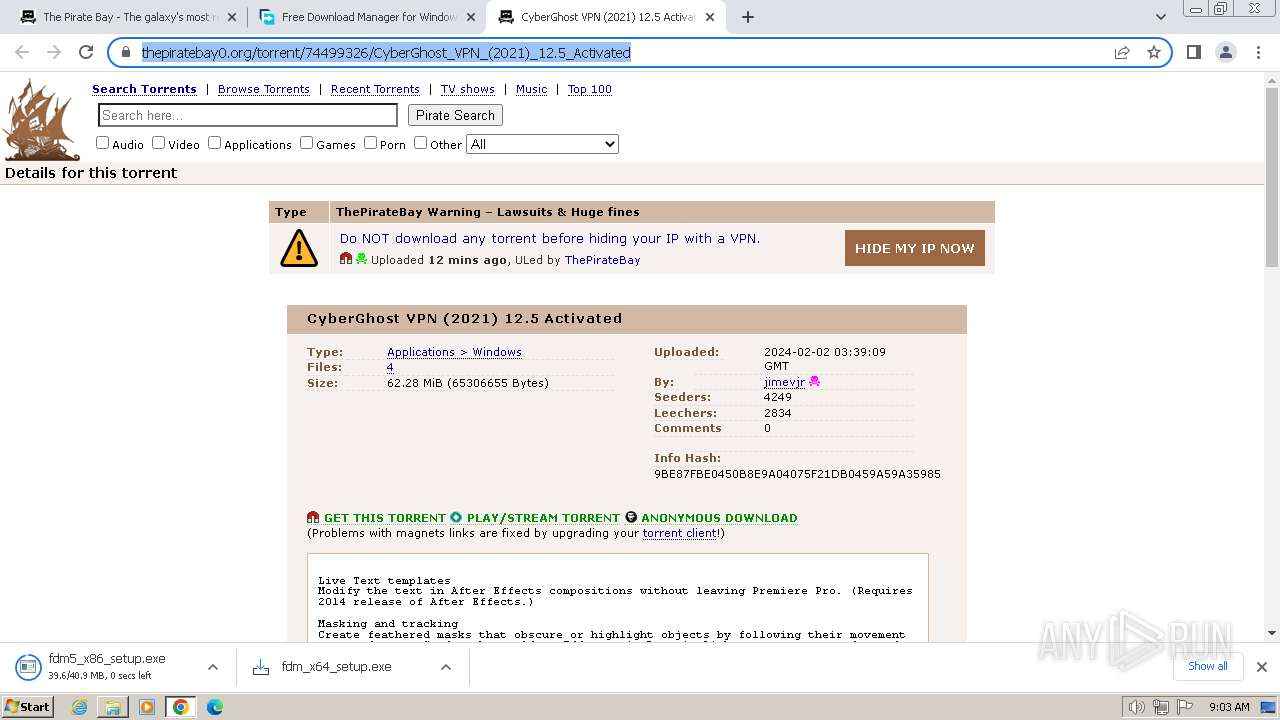Open the All category dropdown
The height and width of the screenshot is (720, 1280).
tap(543, 144)
